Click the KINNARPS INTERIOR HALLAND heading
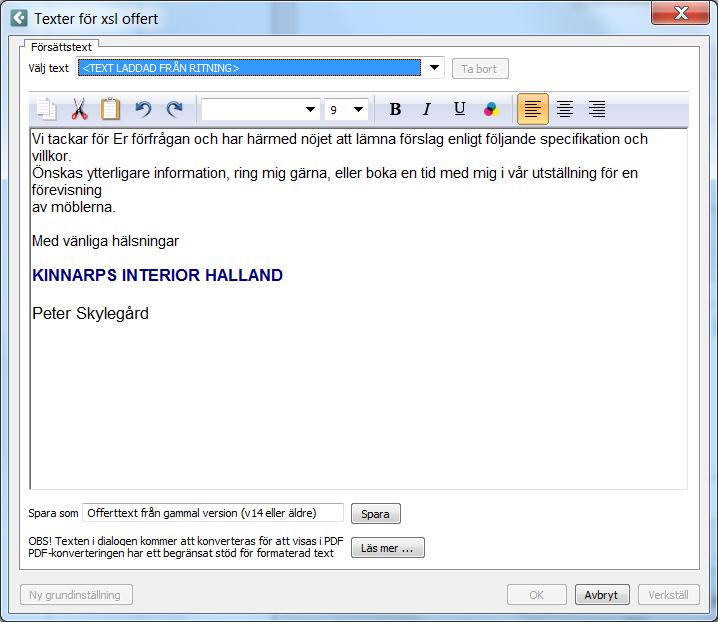Image resolution: width=718 pixels, height=622 pixels. point(158,275)
